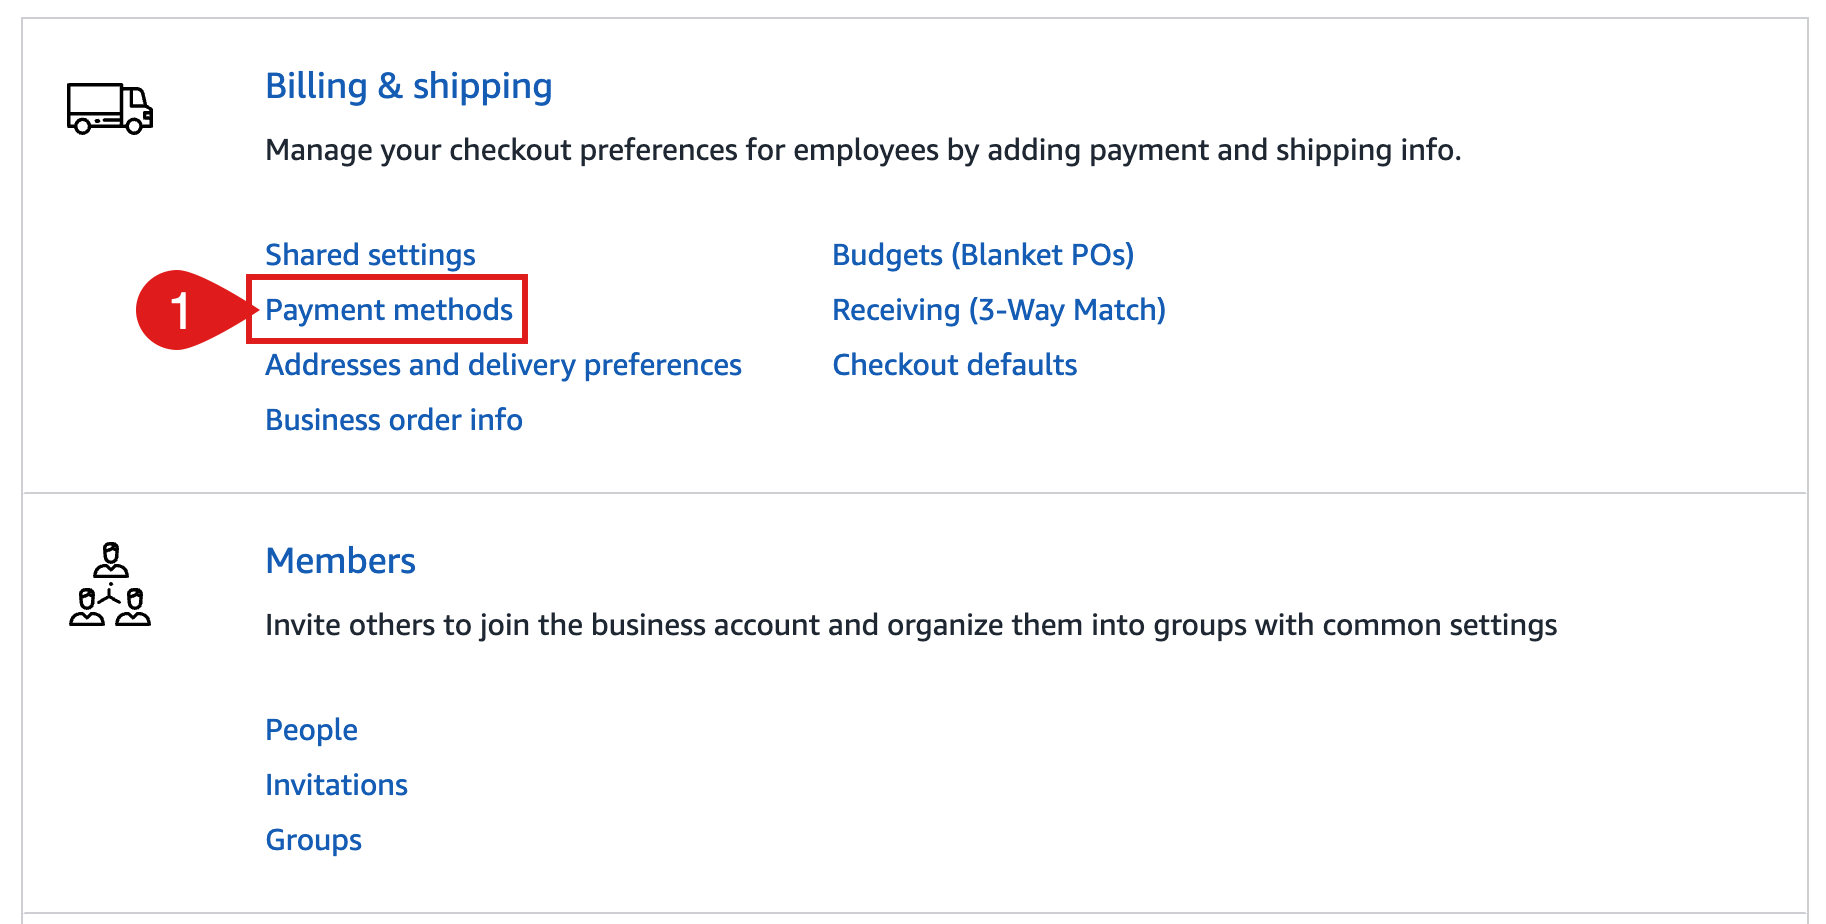
Task: View the Invitations link
Action: pyautogui.click(x=336, y=785)
